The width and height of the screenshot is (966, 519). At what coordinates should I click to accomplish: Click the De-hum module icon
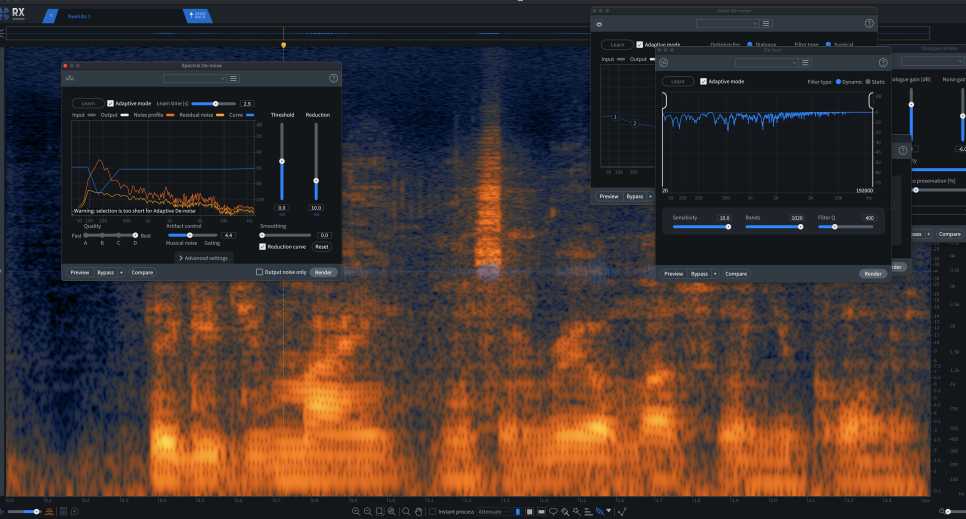pos(664,62)
